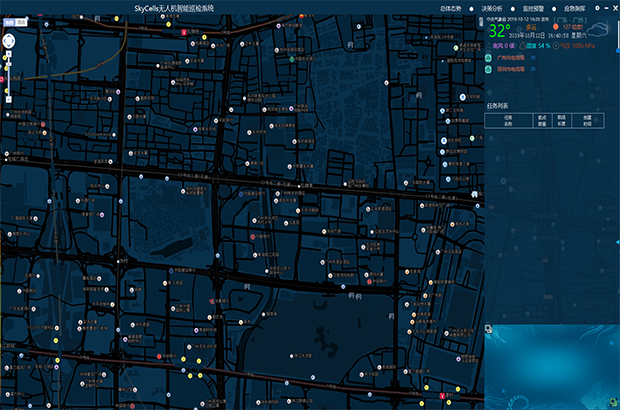Click the 广州市电信局 station icon
The width and height of the screenshot is (620, 410).
click(x=489, y=58)
